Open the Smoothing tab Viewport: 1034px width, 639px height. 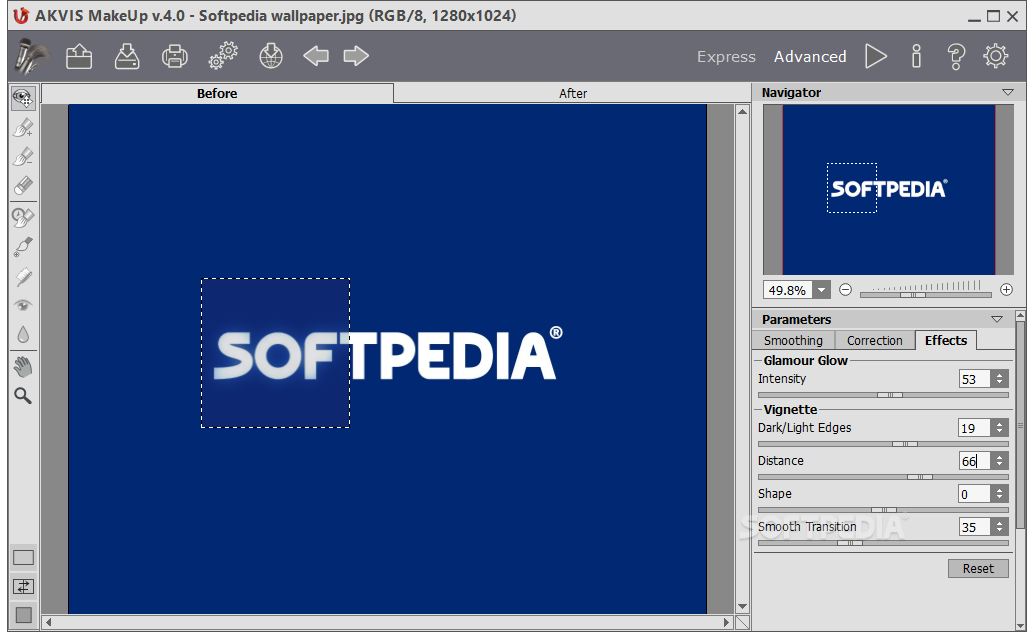[793, 340]
